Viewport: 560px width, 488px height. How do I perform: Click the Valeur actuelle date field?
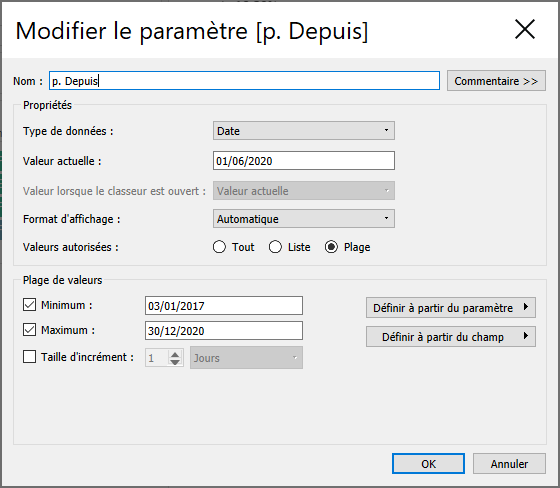coord(304,161)
